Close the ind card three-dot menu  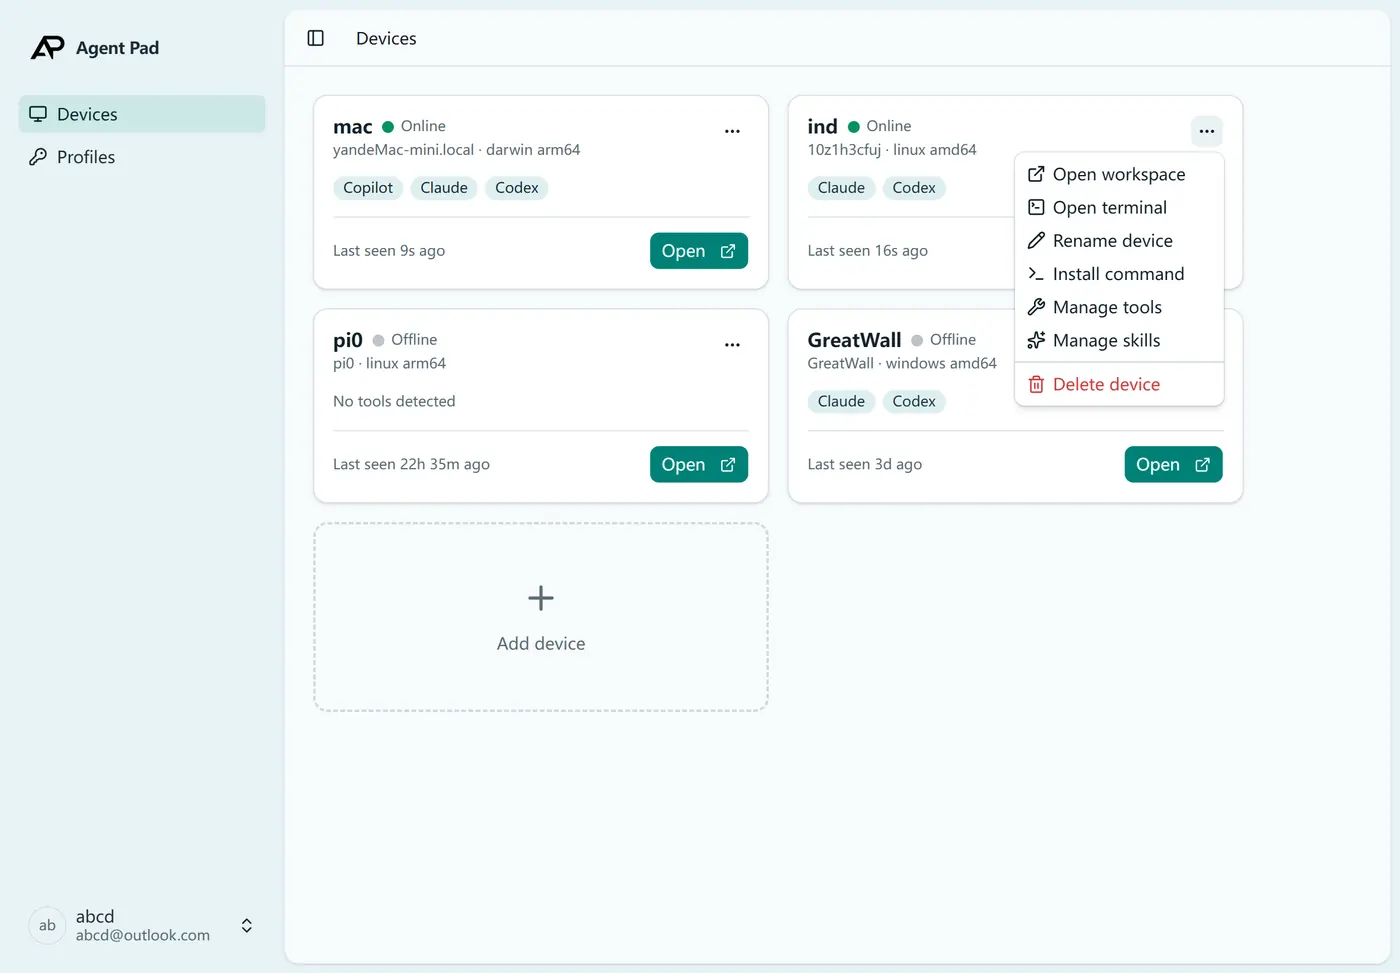point(1207,131)
